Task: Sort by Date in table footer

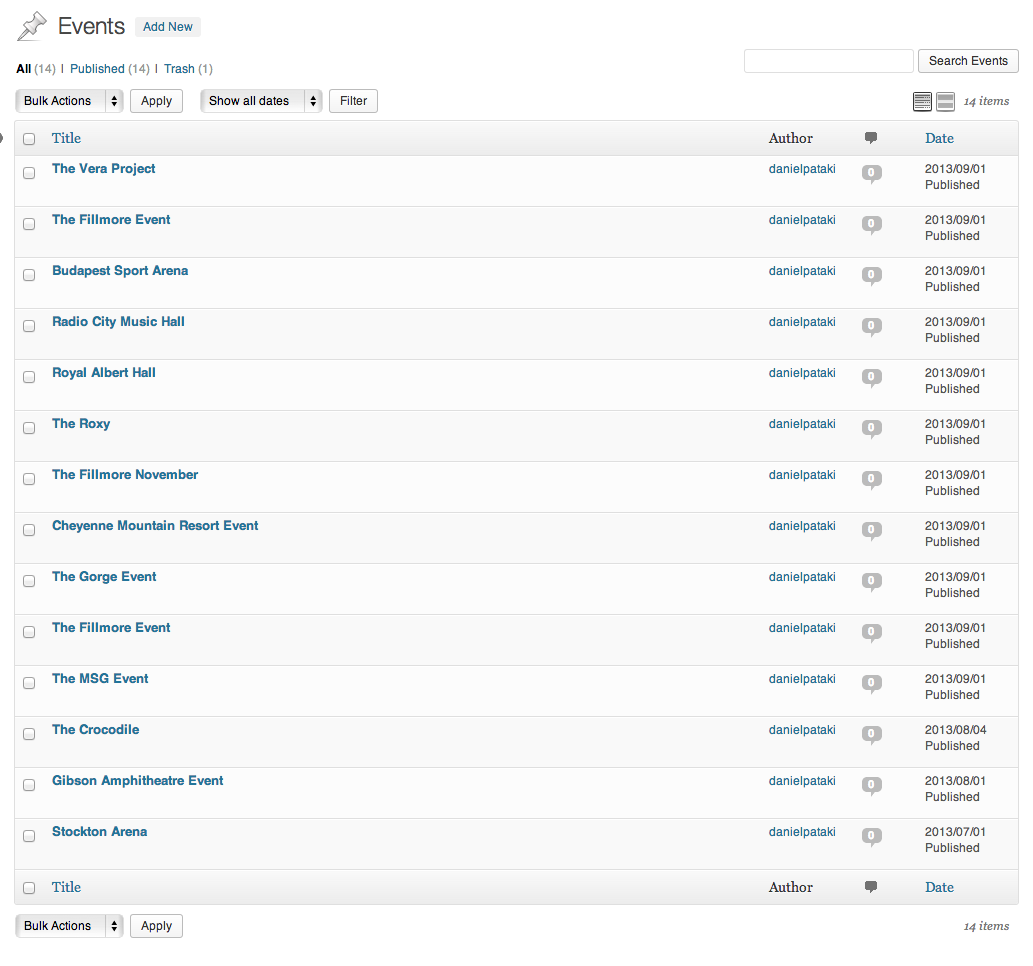Action: [939, 888]
